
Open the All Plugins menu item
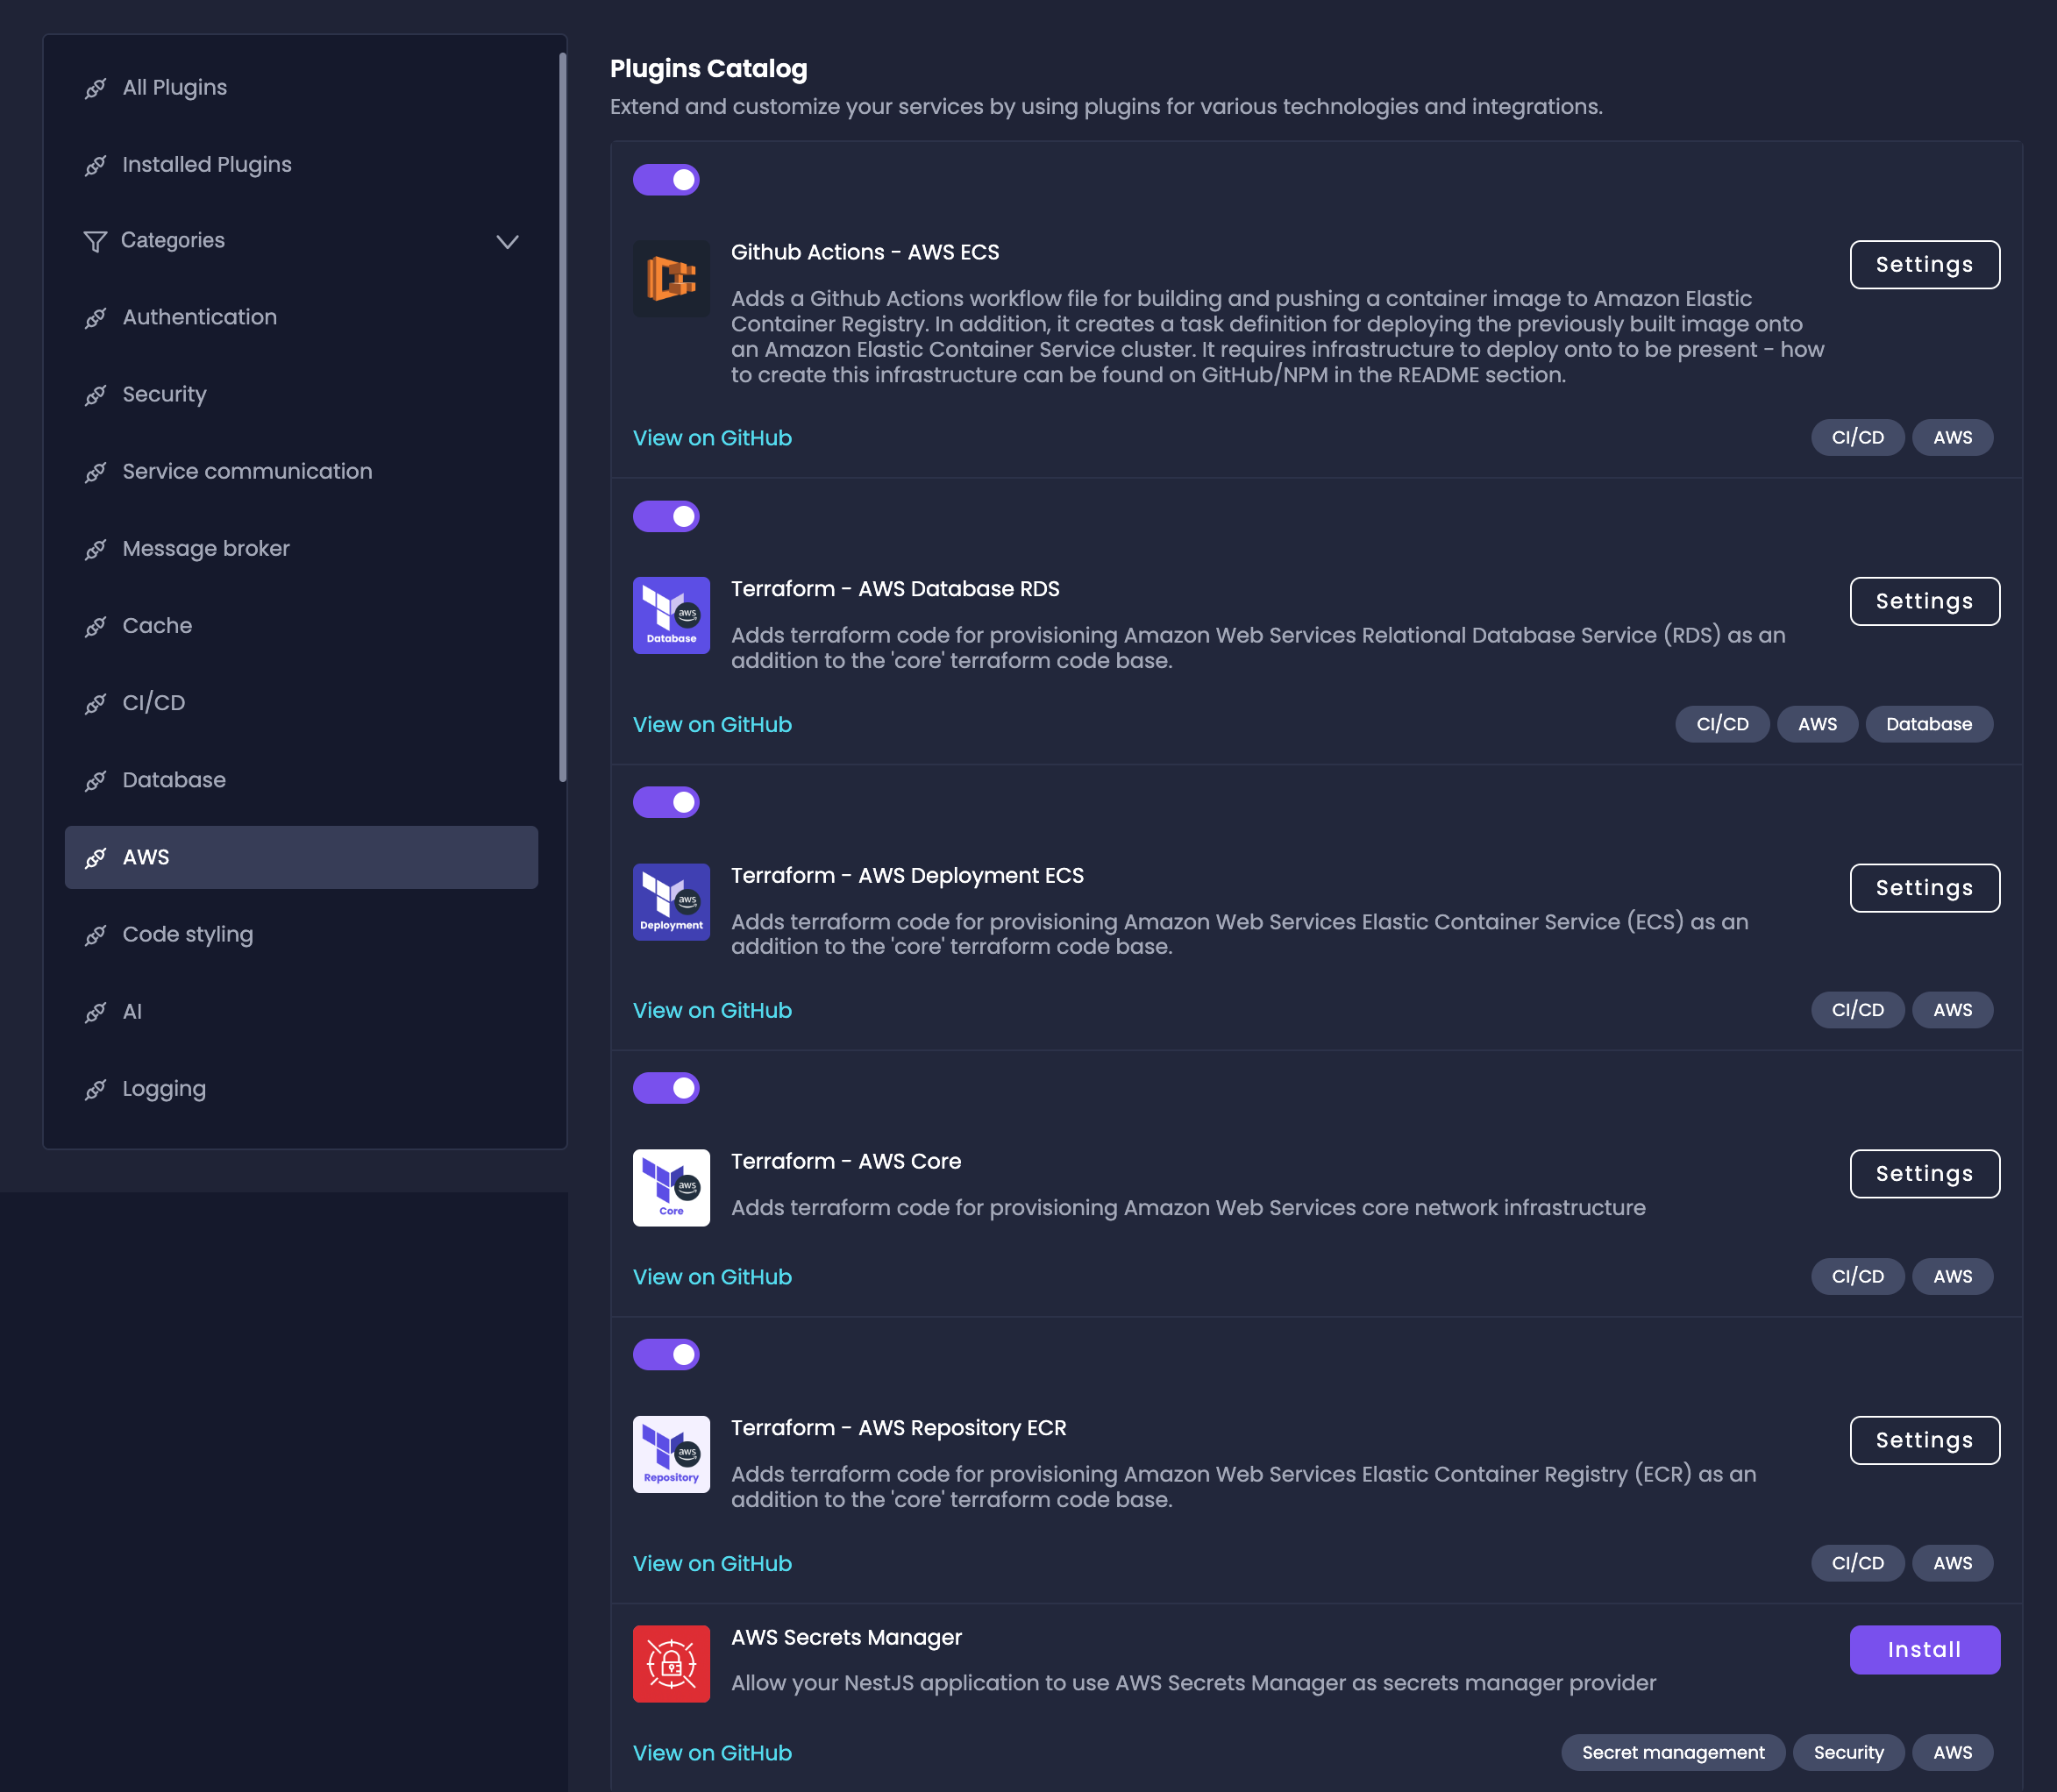301,87
